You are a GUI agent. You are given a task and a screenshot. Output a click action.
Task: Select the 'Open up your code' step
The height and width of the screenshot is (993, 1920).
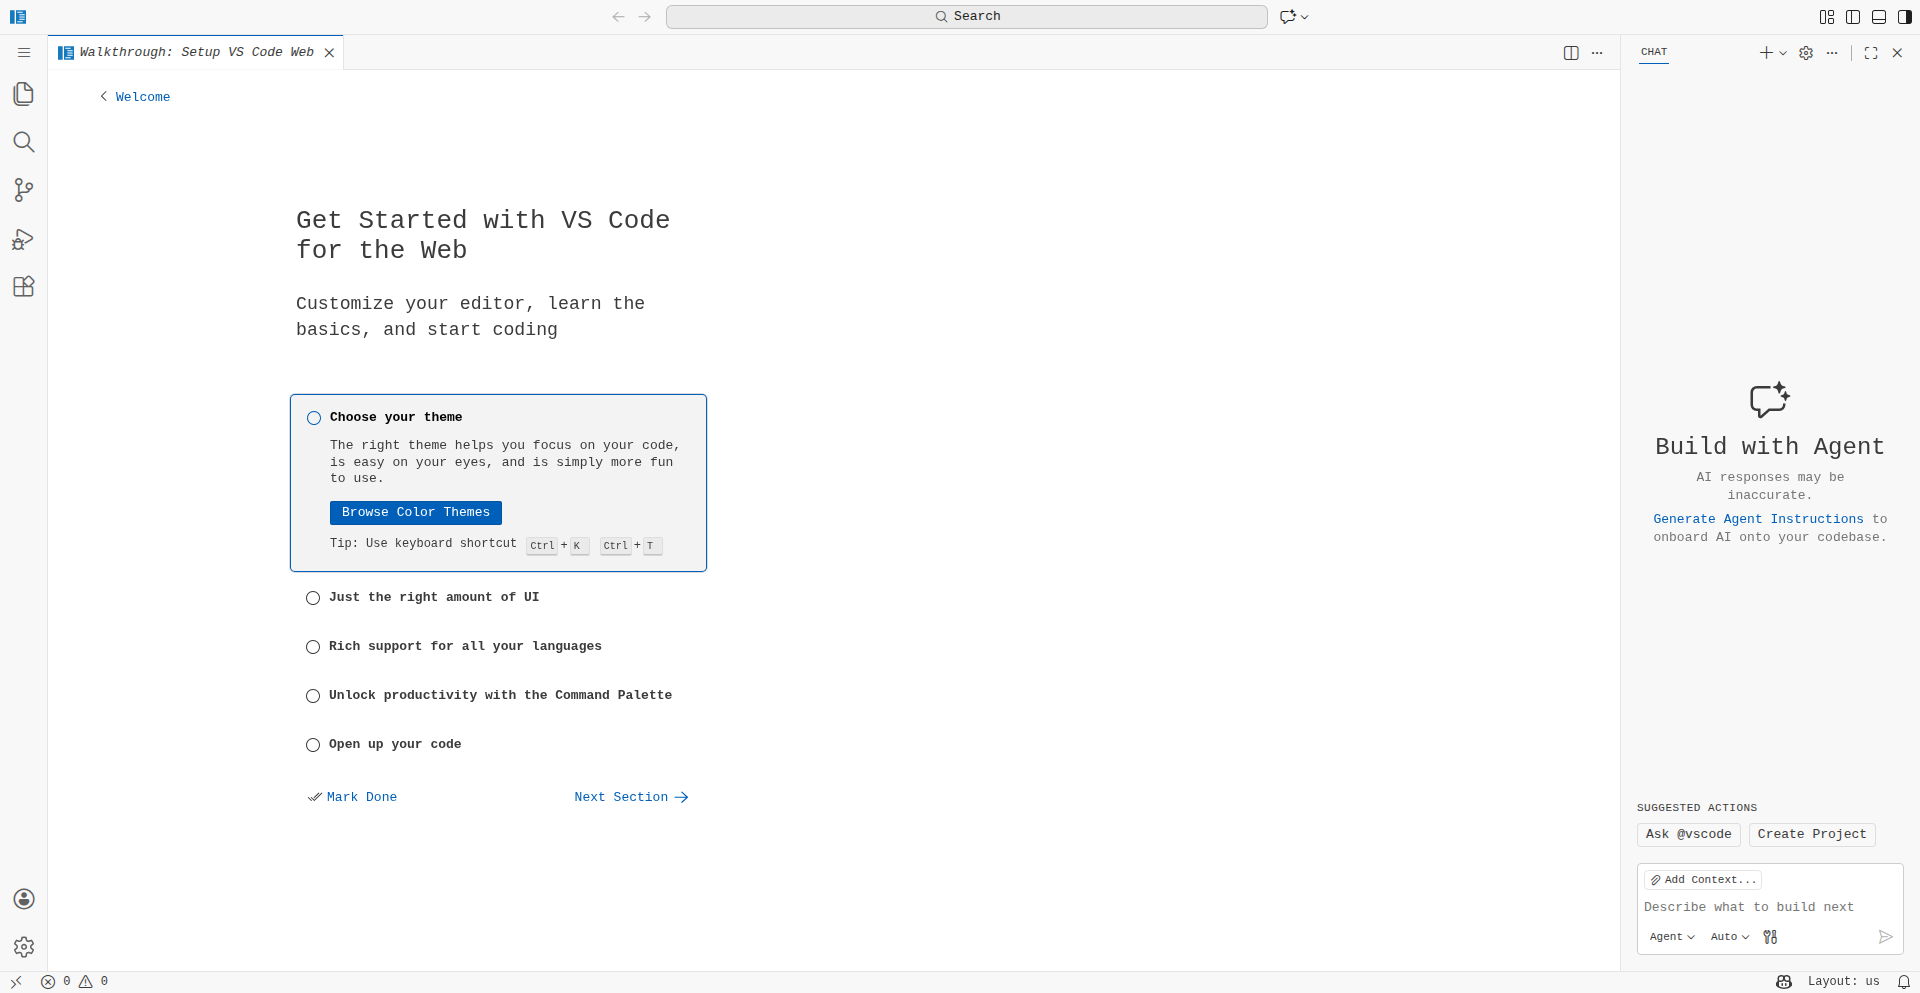tap(395, 744)
